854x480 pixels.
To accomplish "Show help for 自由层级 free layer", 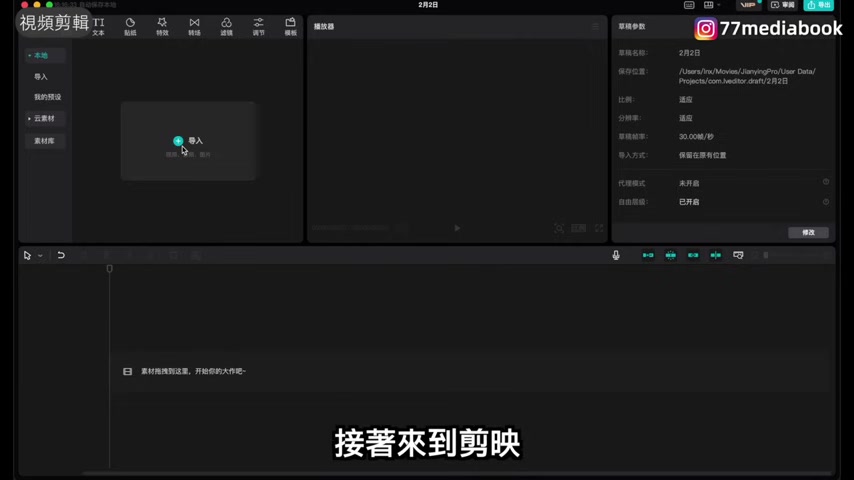I will [x=826, y=202].
